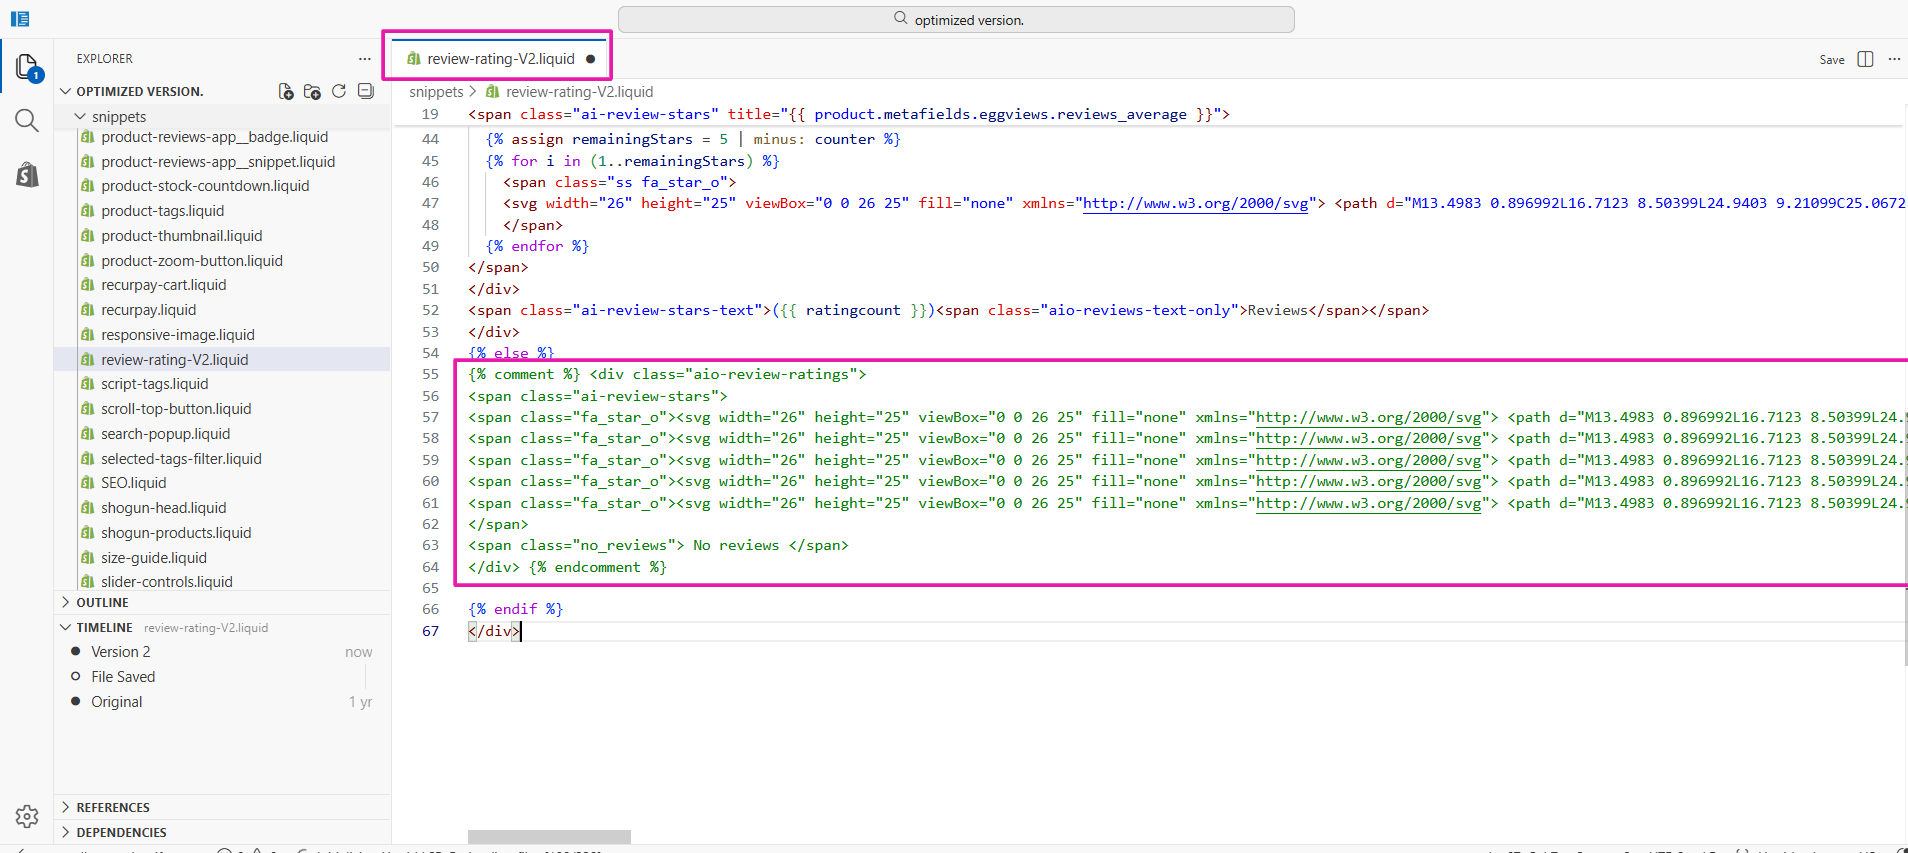Open the Explorer view in activity bar
This screenshot has width=1908, height=853.
[x=27, y=68]
